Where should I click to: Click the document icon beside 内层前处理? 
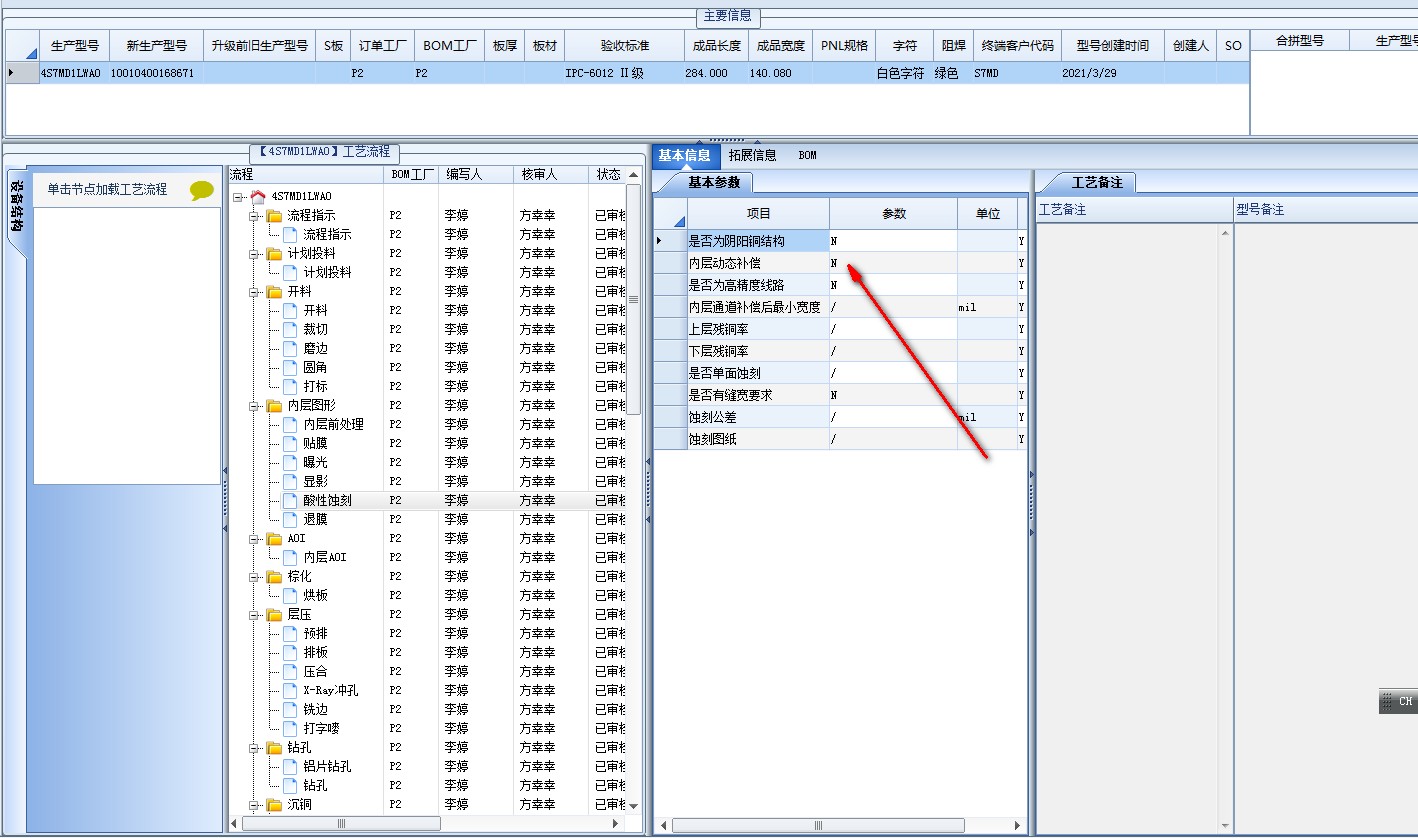pos(290,424)
